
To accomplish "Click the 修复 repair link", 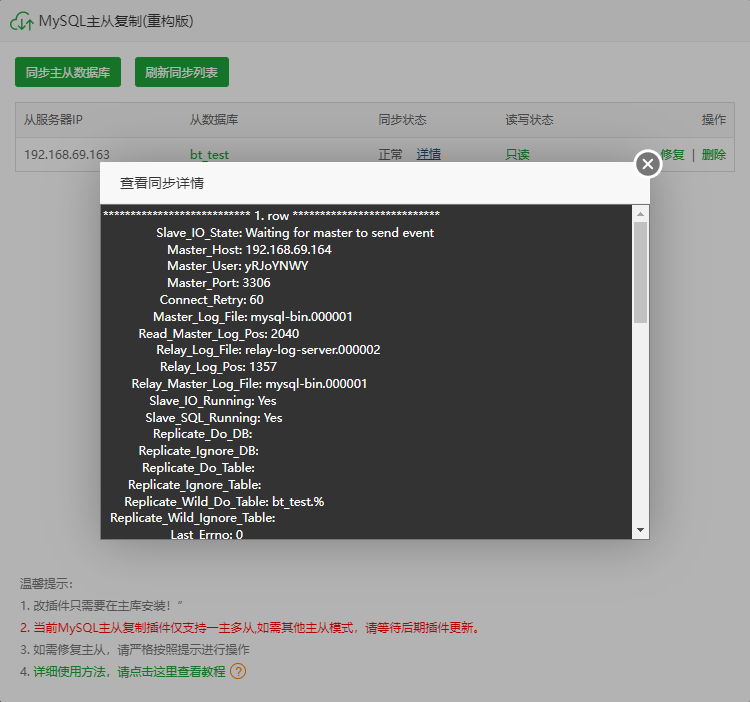I will point(672,154).
